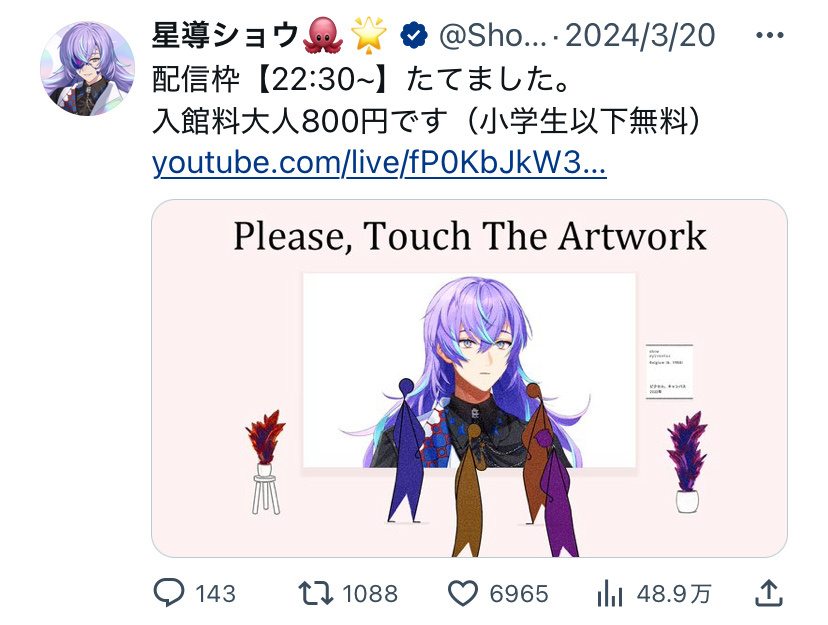Click the @Sho... username handle

point(492,36)
